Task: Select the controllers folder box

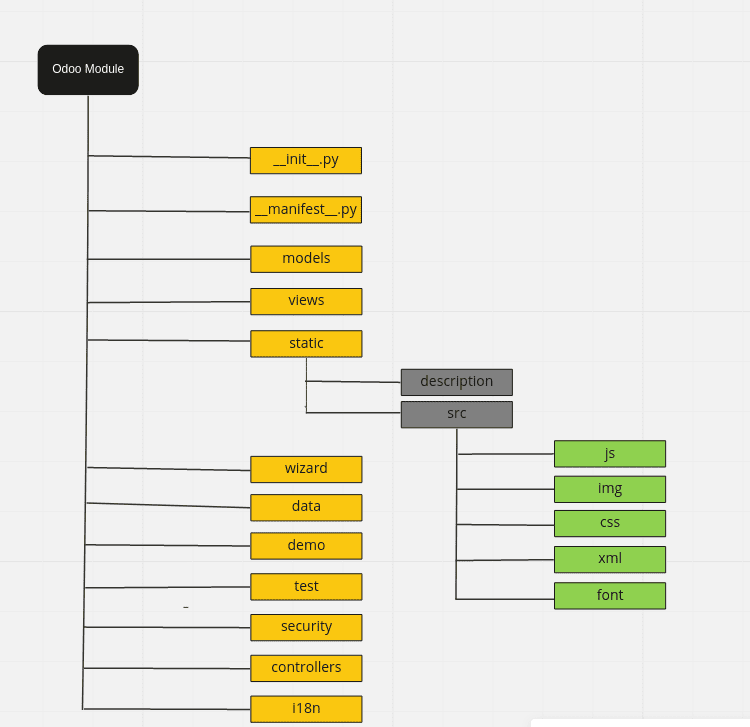Action: coord(306,668)
